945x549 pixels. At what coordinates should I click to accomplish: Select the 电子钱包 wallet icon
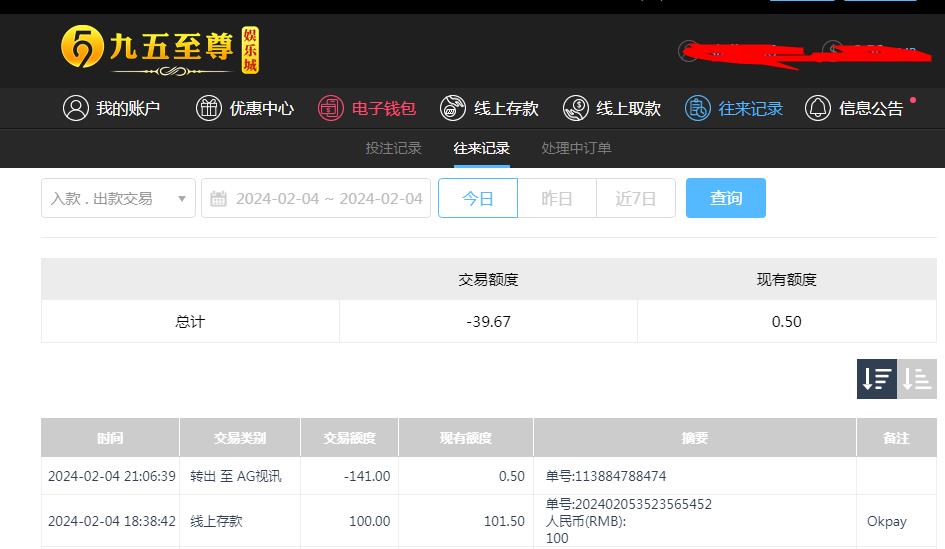(x=331, y=108)
